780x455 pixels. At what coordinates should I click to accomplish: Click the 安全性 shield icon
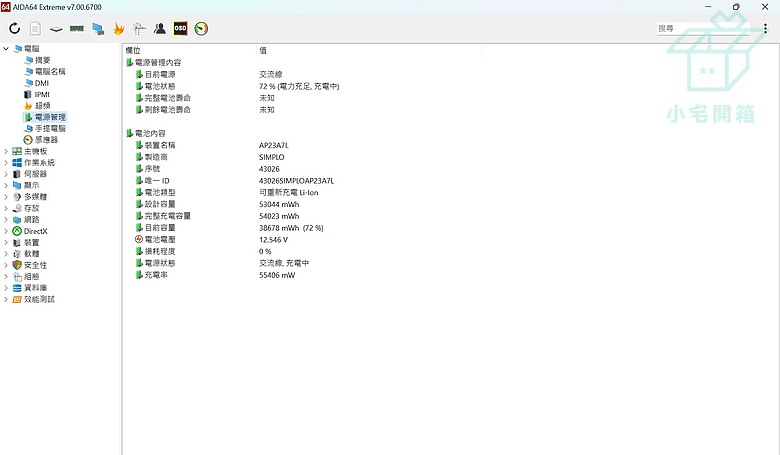click(x=17, y=265)
